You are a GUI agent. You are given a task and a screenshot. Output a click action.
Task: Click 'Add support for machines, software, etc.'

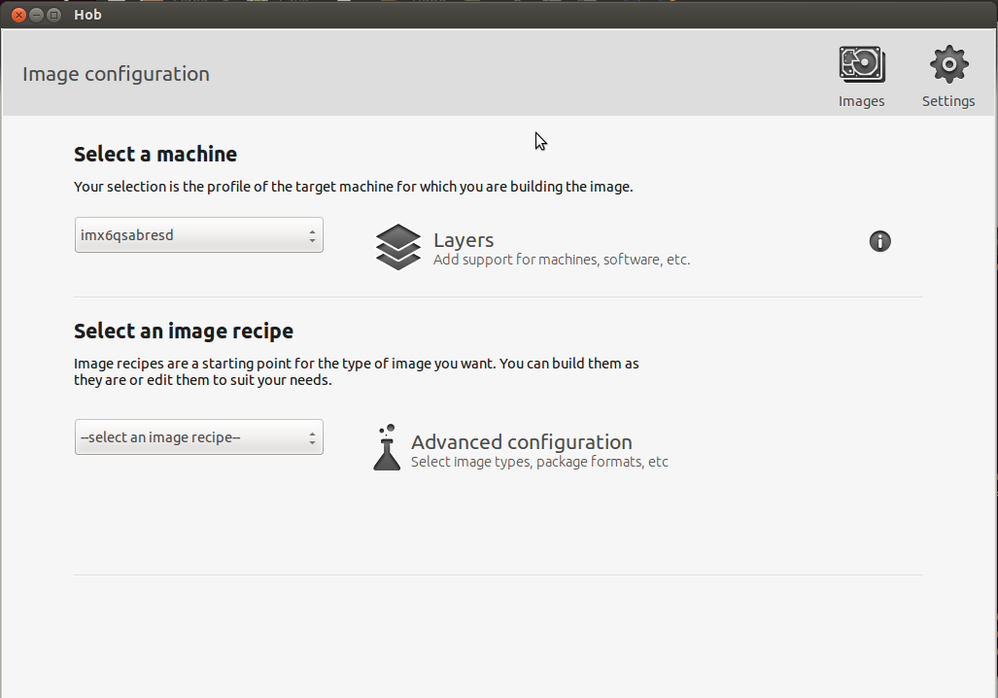pyautogui.click(x=561, y=260)
